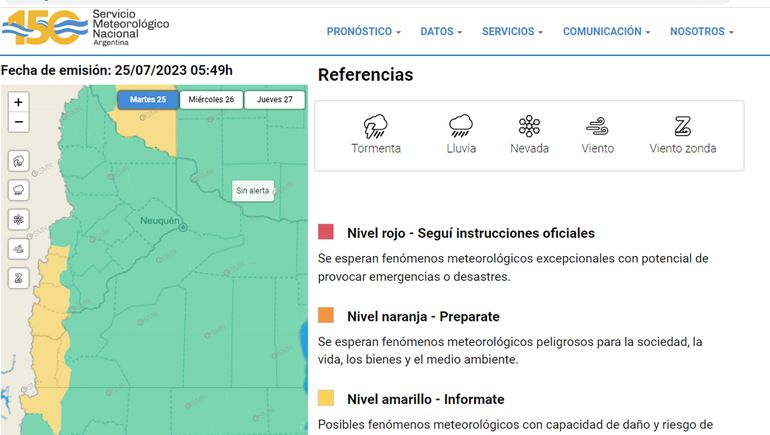770x435 pixels.
Task: Switch map to Jueves 27
Action: [x=274, y=100]
